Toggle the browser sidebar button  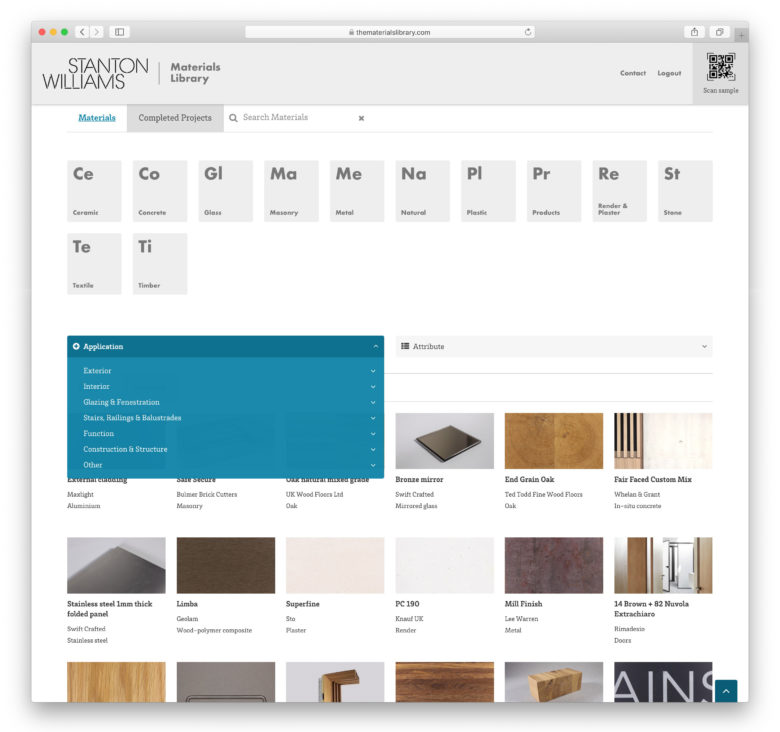[119, 32]
